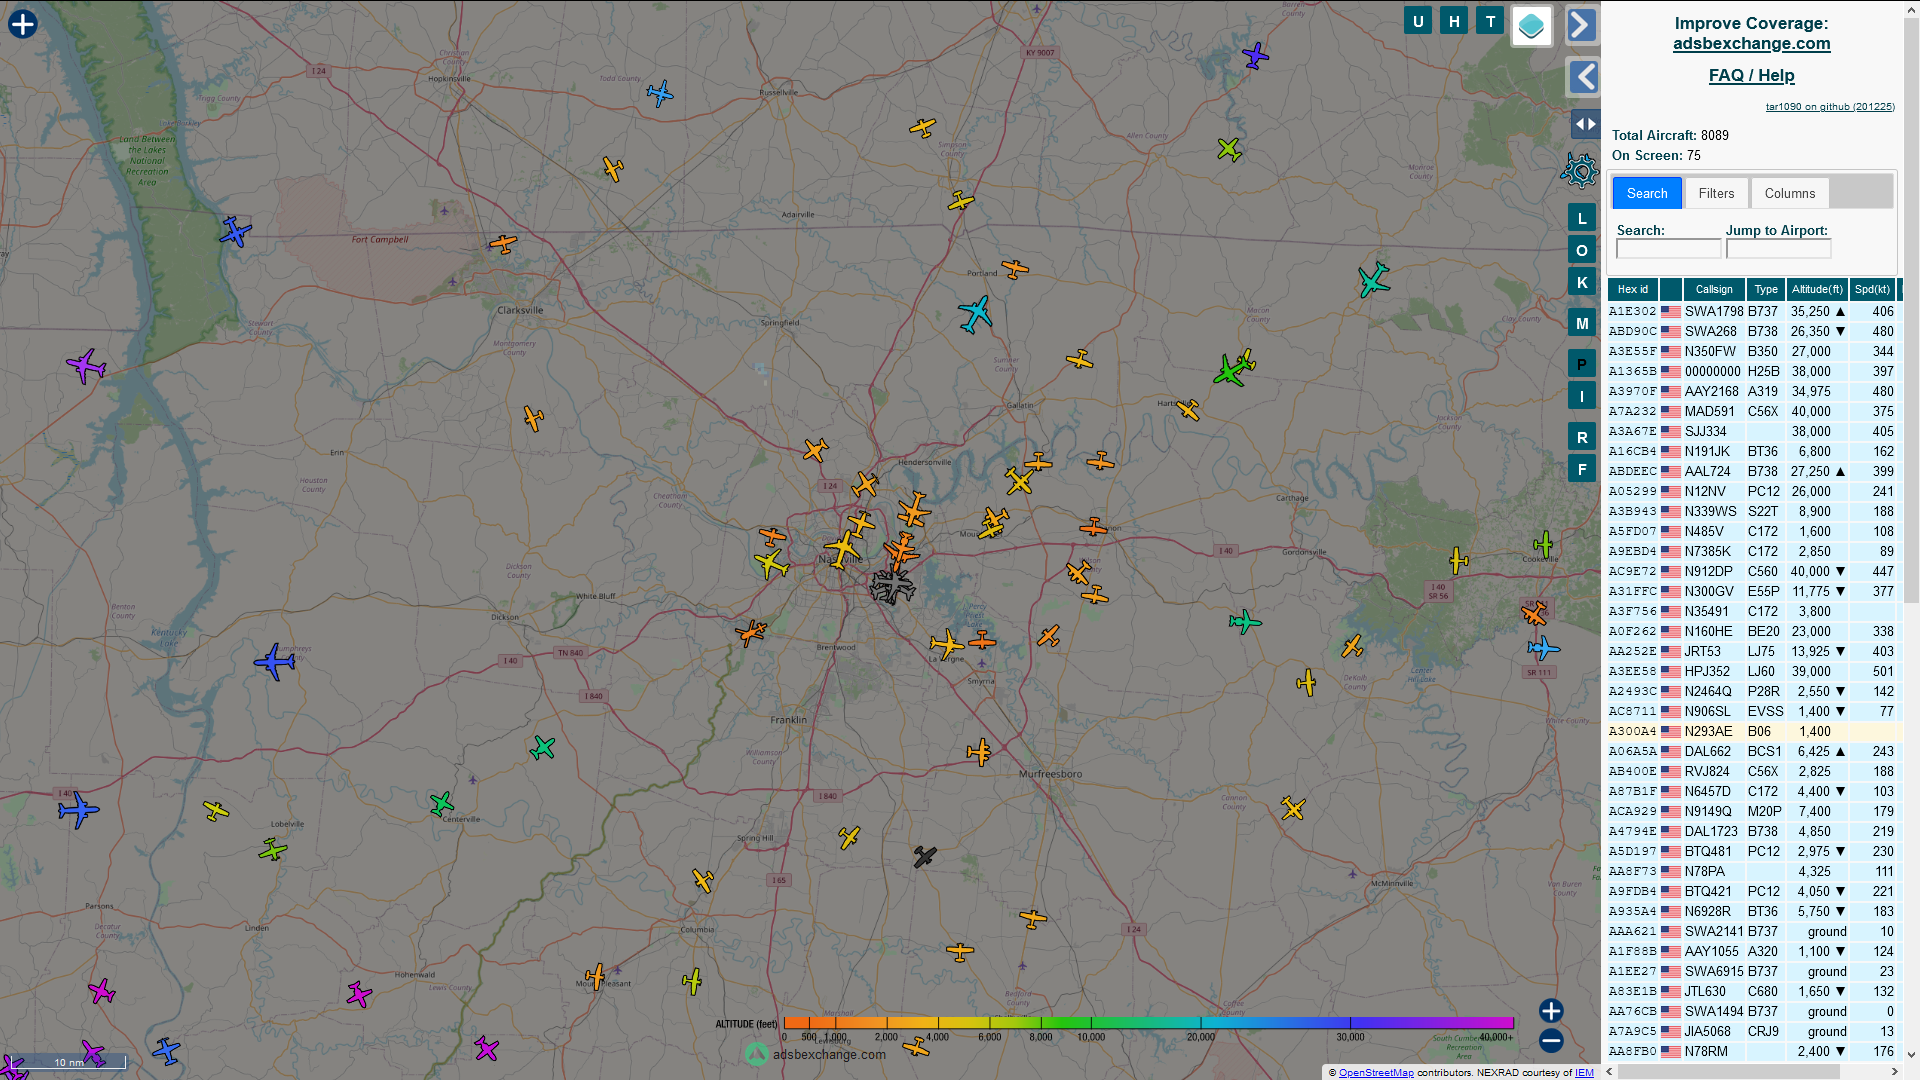Screen dimensions: 1920x1080
Task: Select the SWA2141 aircraft row
Action: (x=1753, y=931)
